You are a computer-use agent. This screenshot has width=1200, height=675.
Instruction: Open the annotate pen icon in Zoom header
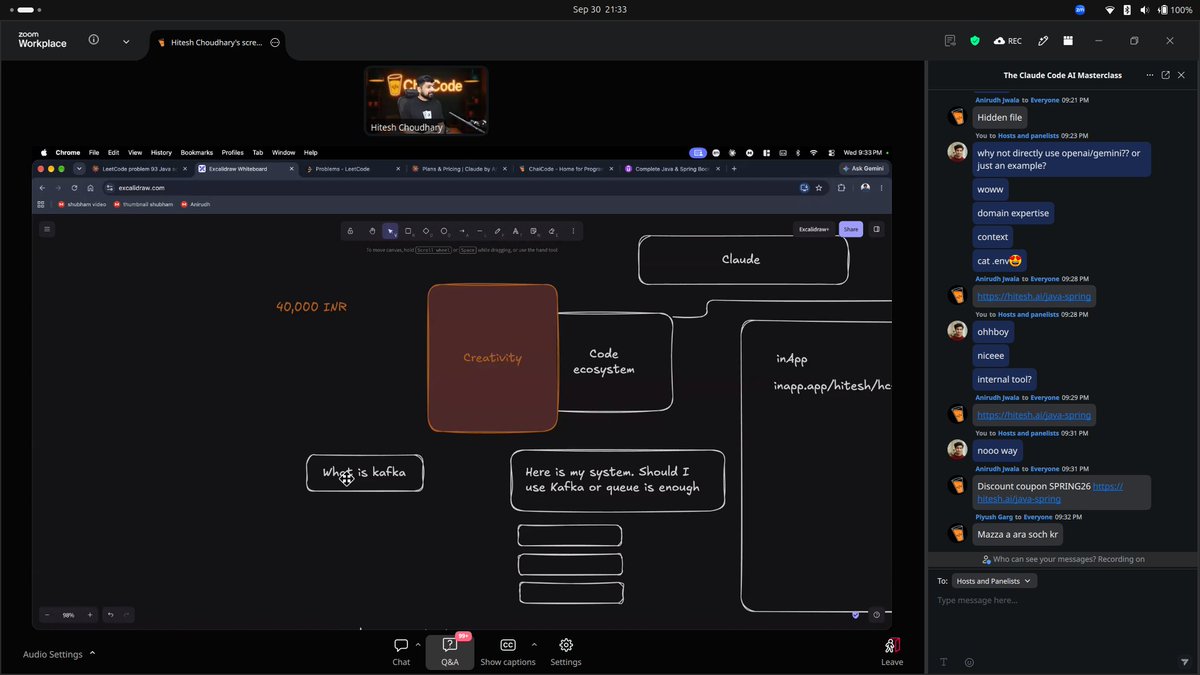(x=1043, y=41)
